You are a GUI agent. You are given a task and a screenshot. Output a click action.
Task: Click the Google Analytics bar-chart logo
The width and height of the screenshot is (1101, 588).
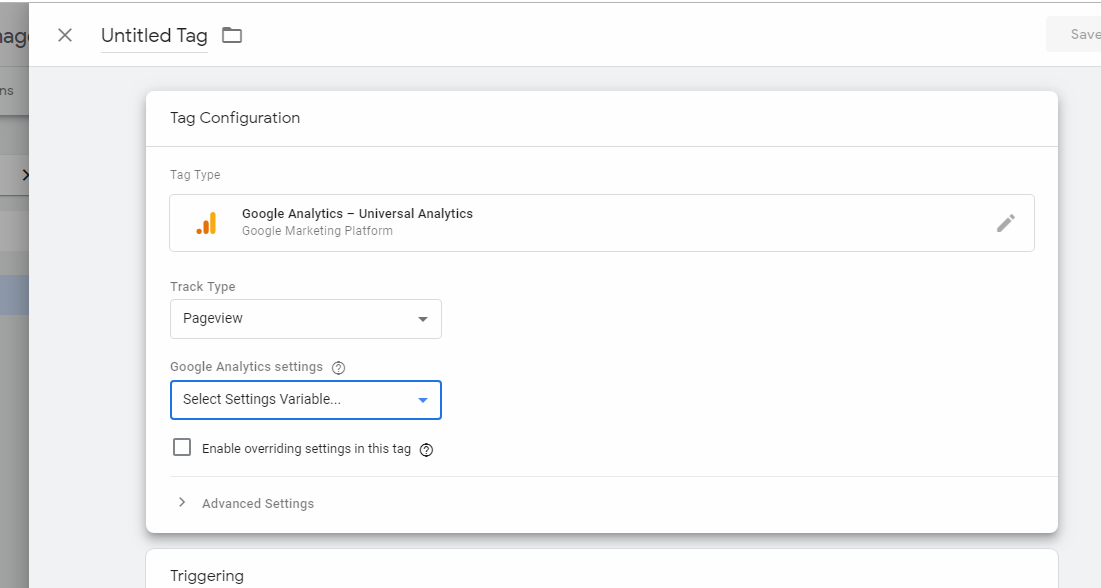[x=206, y=223]
